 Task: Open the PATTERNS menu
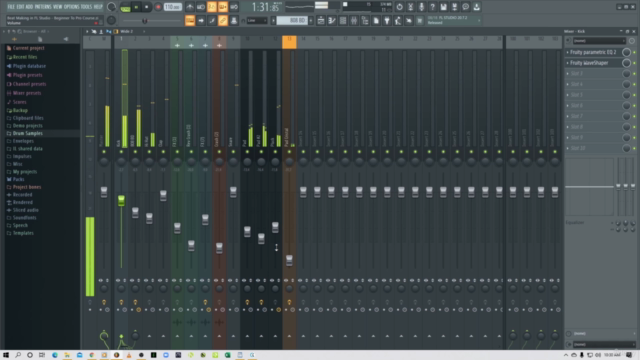(x=43, y=7)
